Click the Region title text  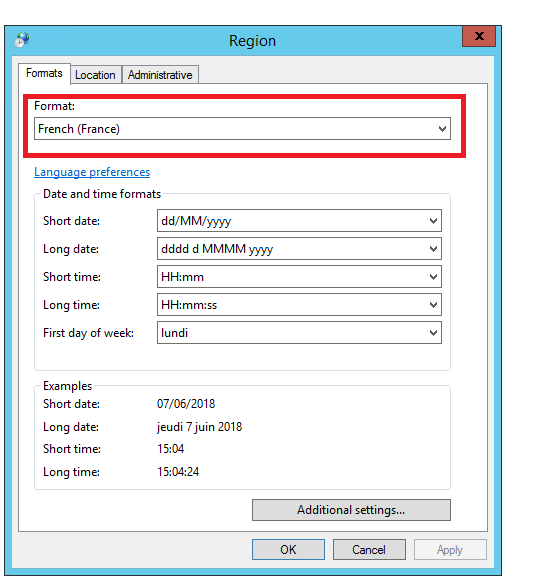click(252, 41)
